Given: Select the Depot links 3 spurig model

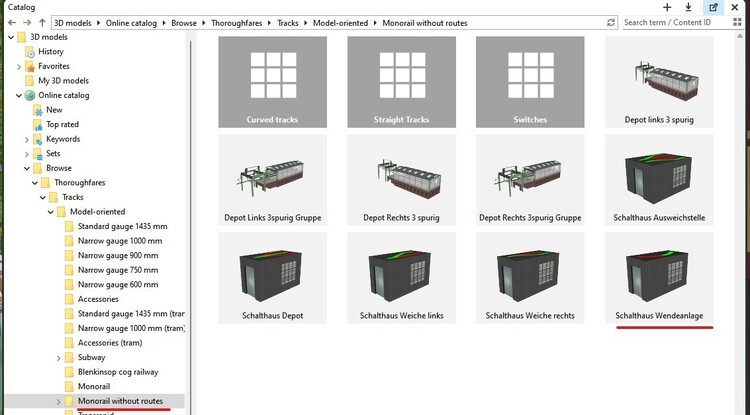Looking at the screenshot, I should [x=659, y=82].
